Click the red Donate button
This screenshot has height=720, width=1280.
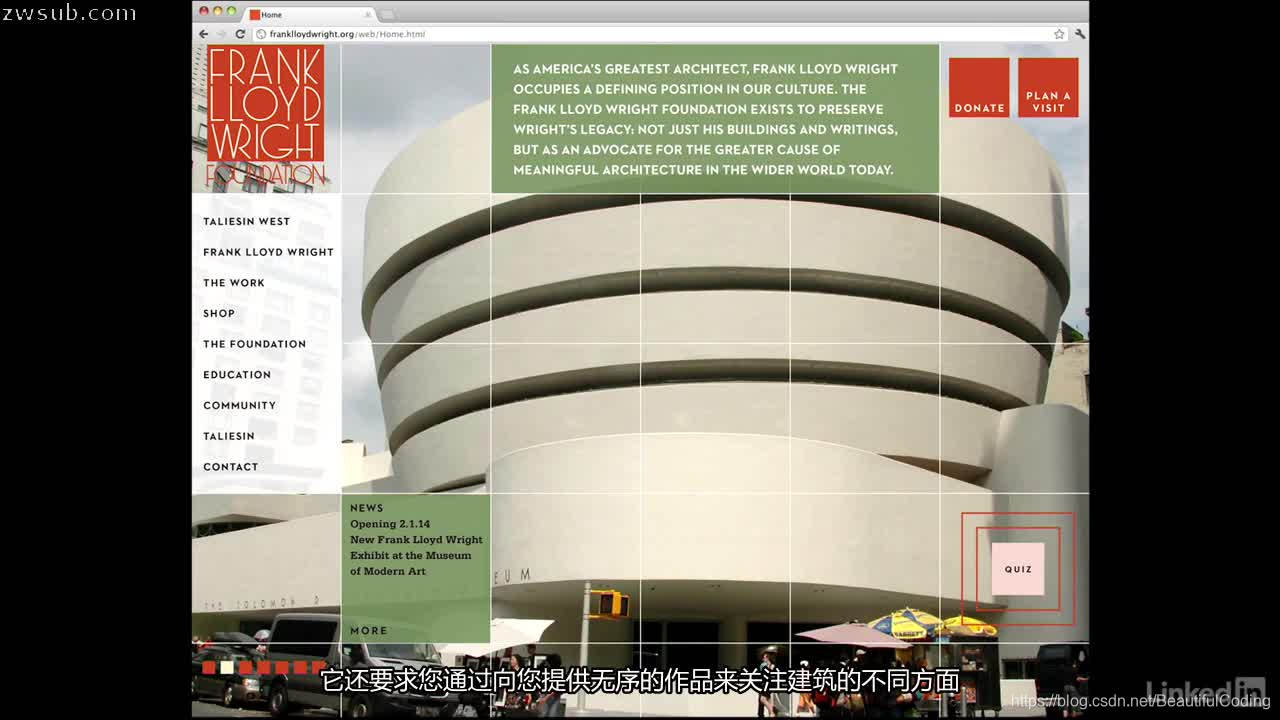[x=979, y=88]
